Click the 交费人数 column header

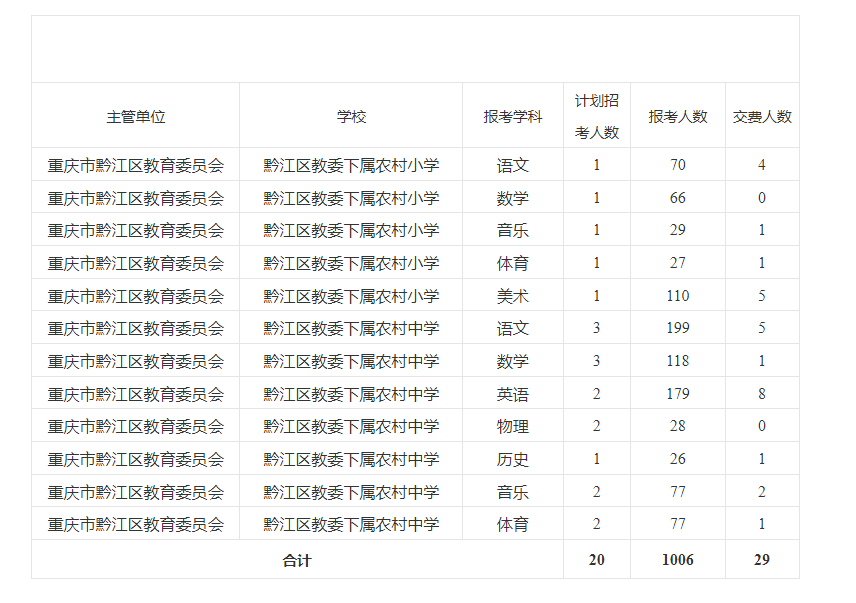[761, 116]
